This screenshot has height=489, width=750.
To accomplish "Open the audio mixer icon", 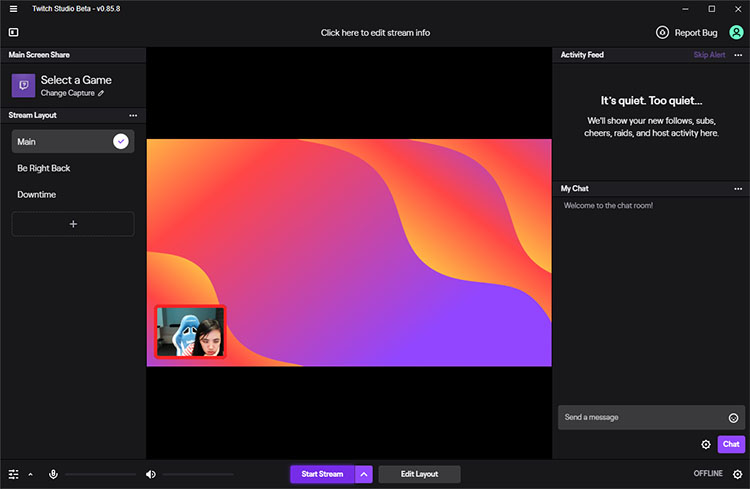I will click(x=13, y=474).
